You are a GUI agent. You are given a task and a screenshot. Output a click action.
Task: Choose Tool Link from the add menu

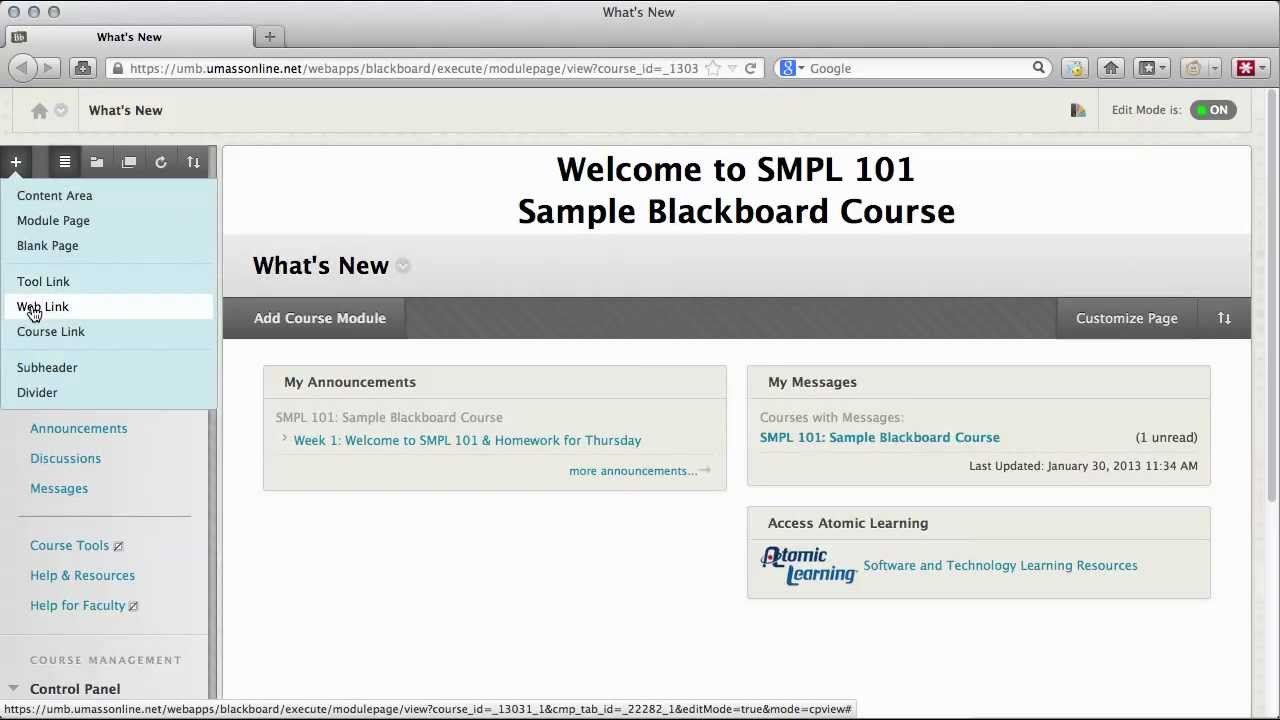(x=43, y=282)
